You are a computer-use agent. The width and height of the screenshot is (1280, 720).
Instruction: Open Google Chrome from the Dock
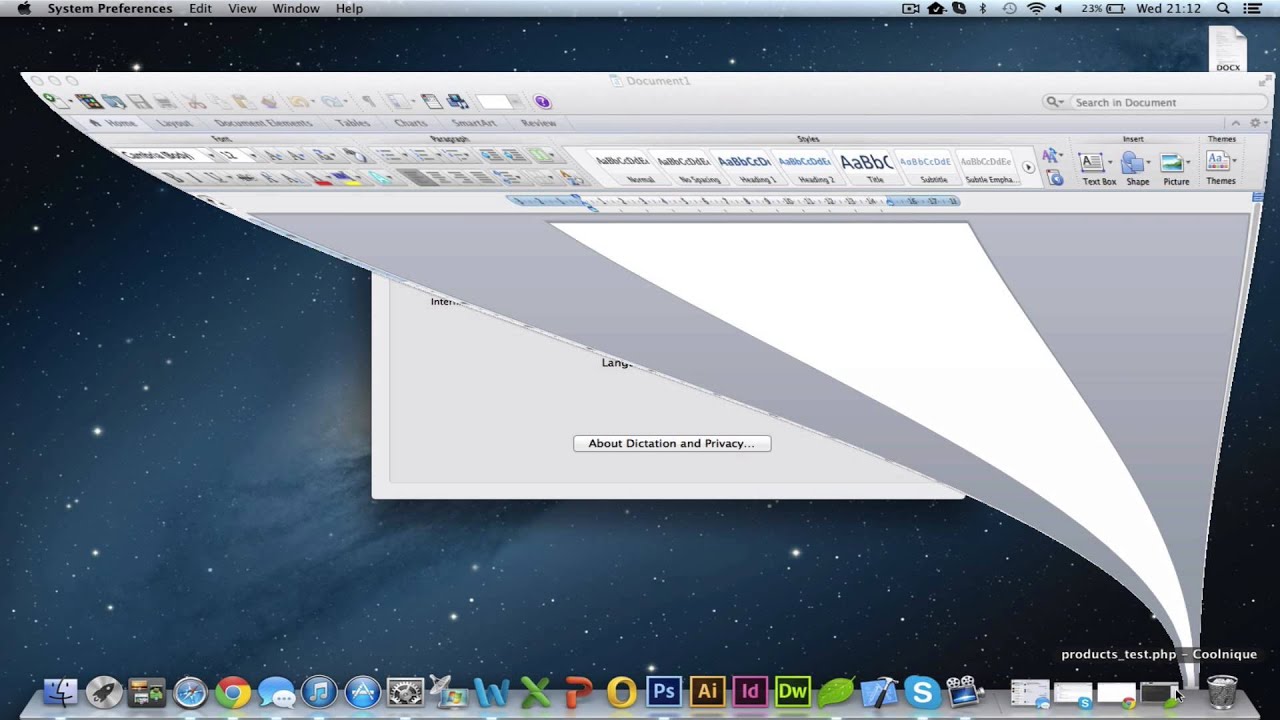(234, 691)
